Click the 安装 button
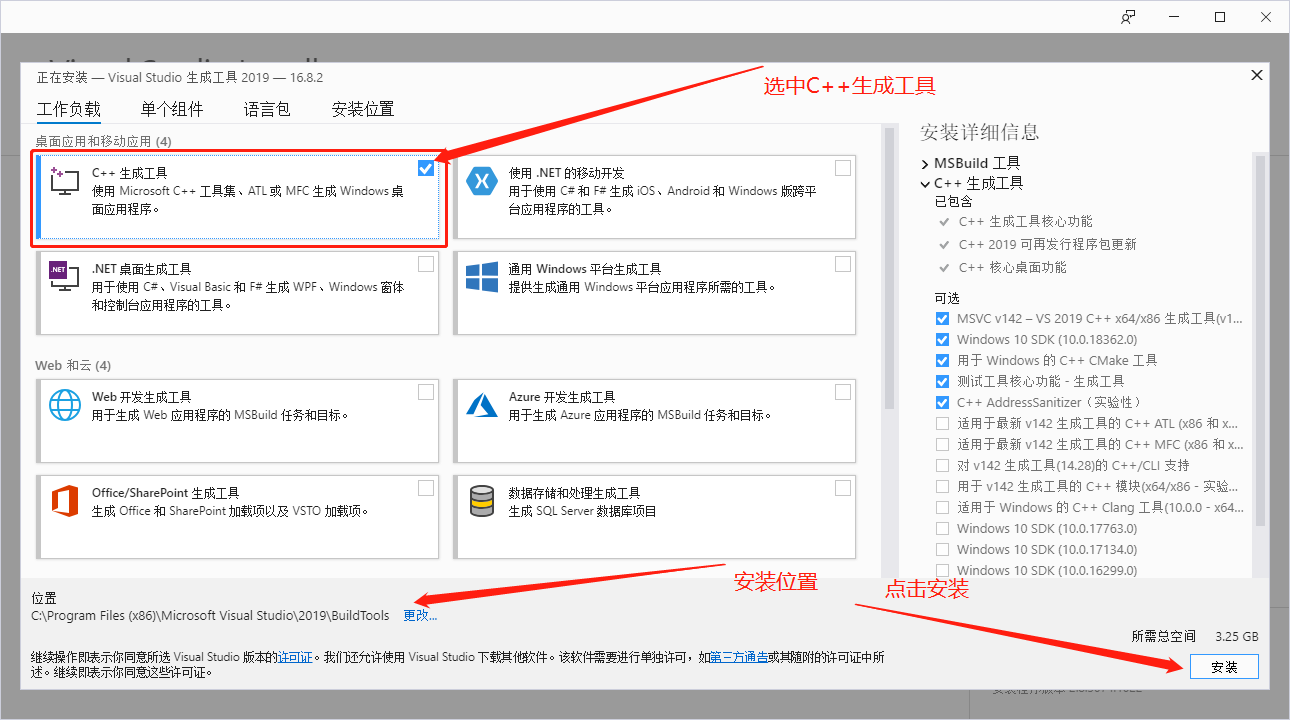 tap(1224, 667)
